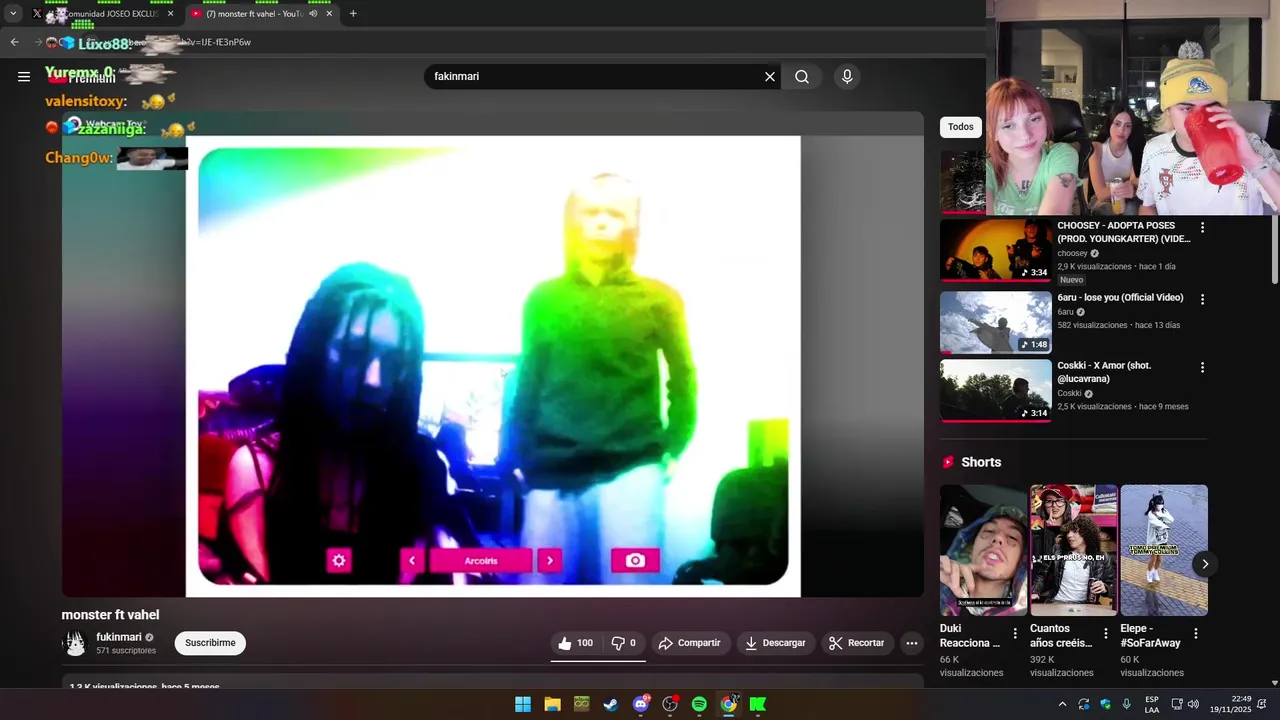
Task: Click the microphone icon in system tray
Action: click(x=1127, y=704)
